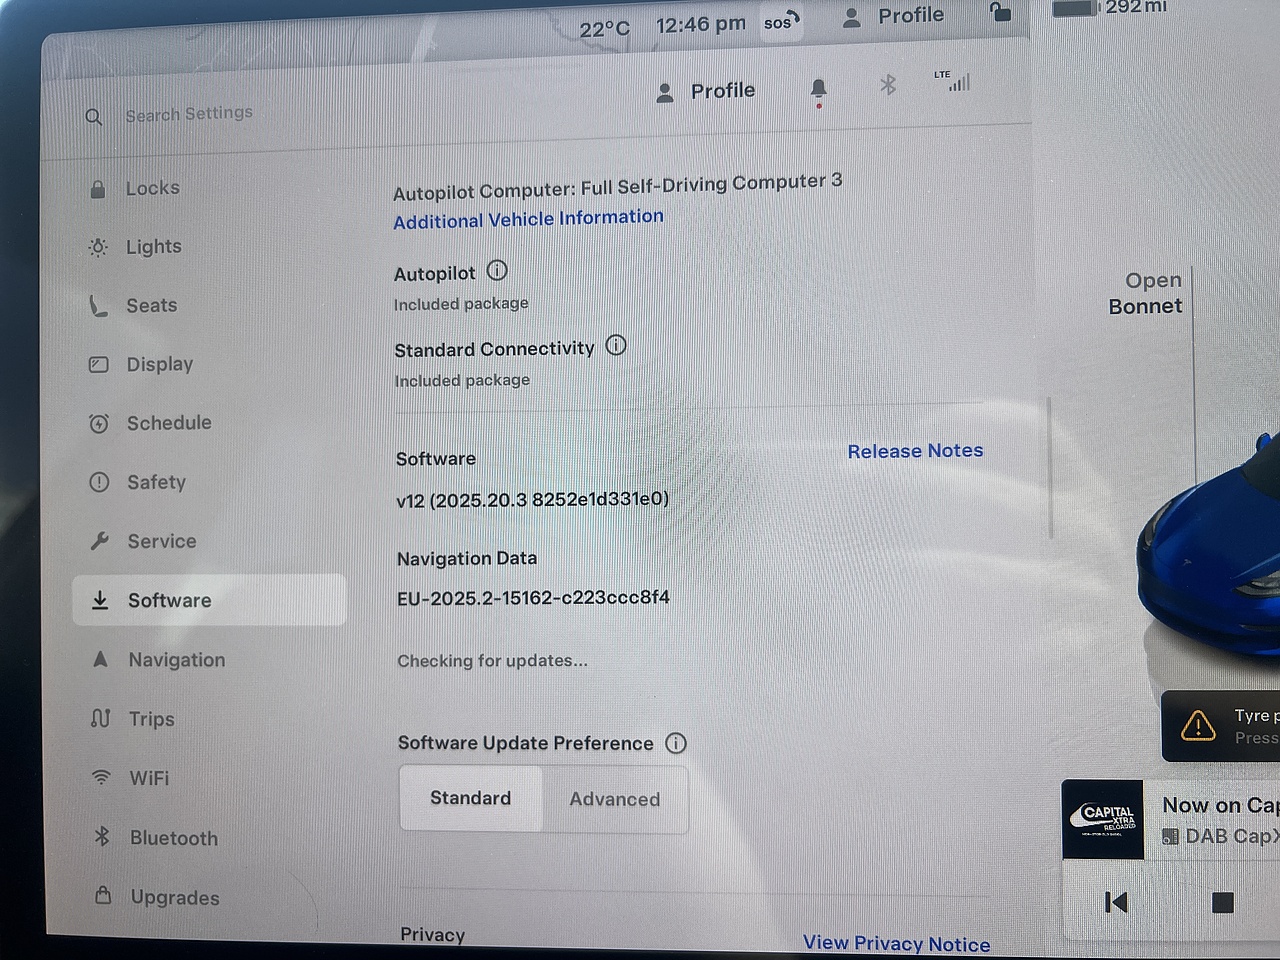Image resolution: width=1280 pixels, height=960 pixels.
Task: Skip to previous track in media player
Action: (1116, 903)
